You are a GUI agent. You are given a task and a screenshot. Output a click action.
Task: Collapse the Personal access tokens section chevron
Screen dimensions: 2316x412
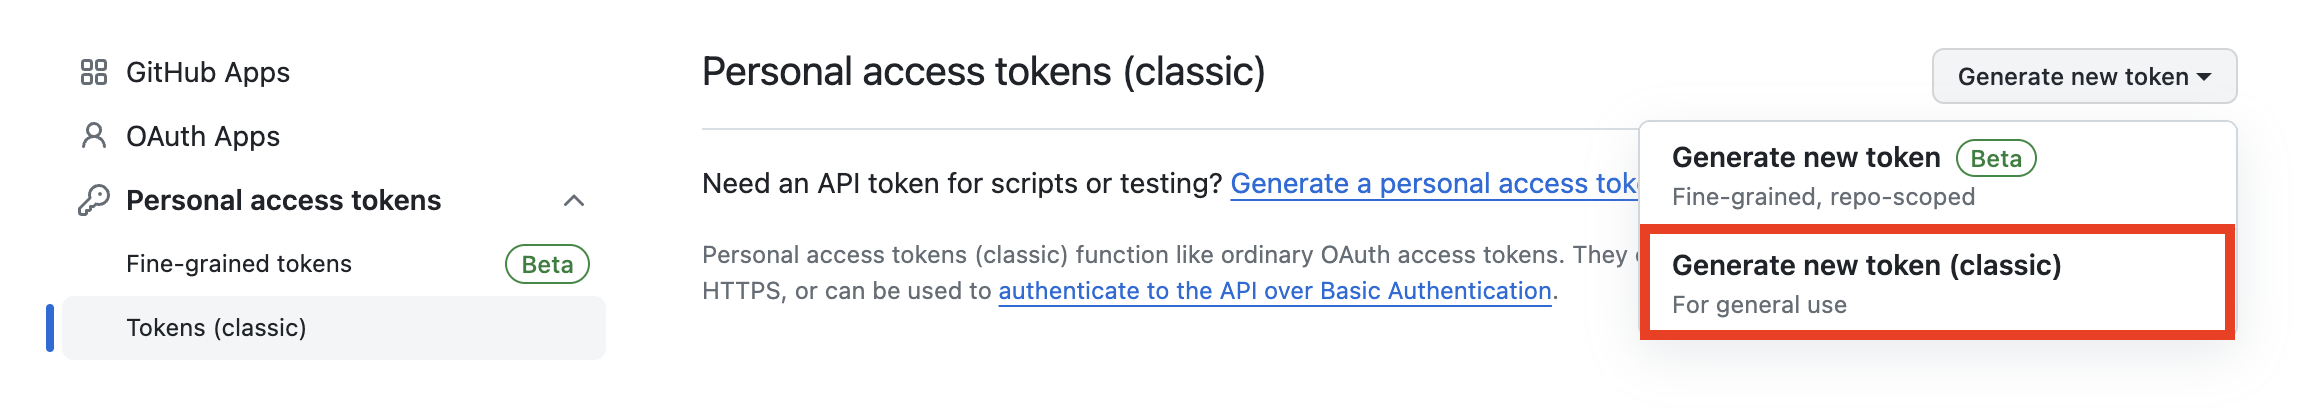point(574,201)
